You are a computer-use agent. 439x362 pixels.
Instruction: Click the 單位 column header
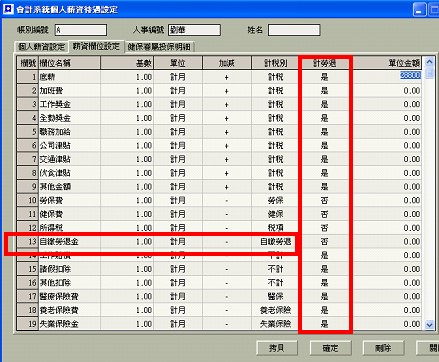click(178, 63)
